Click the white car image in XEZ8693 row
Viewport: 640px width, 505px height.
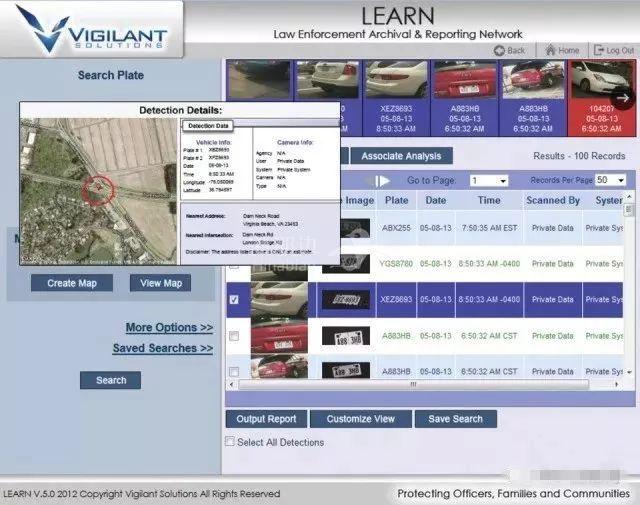click(x=279, y=300)
